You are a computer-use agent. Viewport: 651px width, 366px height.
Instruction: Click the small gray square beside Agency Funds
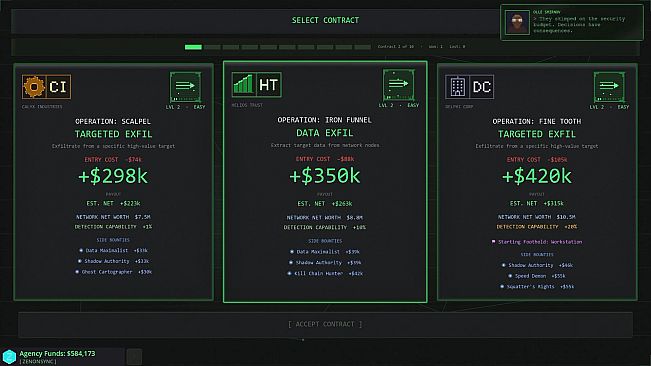(134, 356)
